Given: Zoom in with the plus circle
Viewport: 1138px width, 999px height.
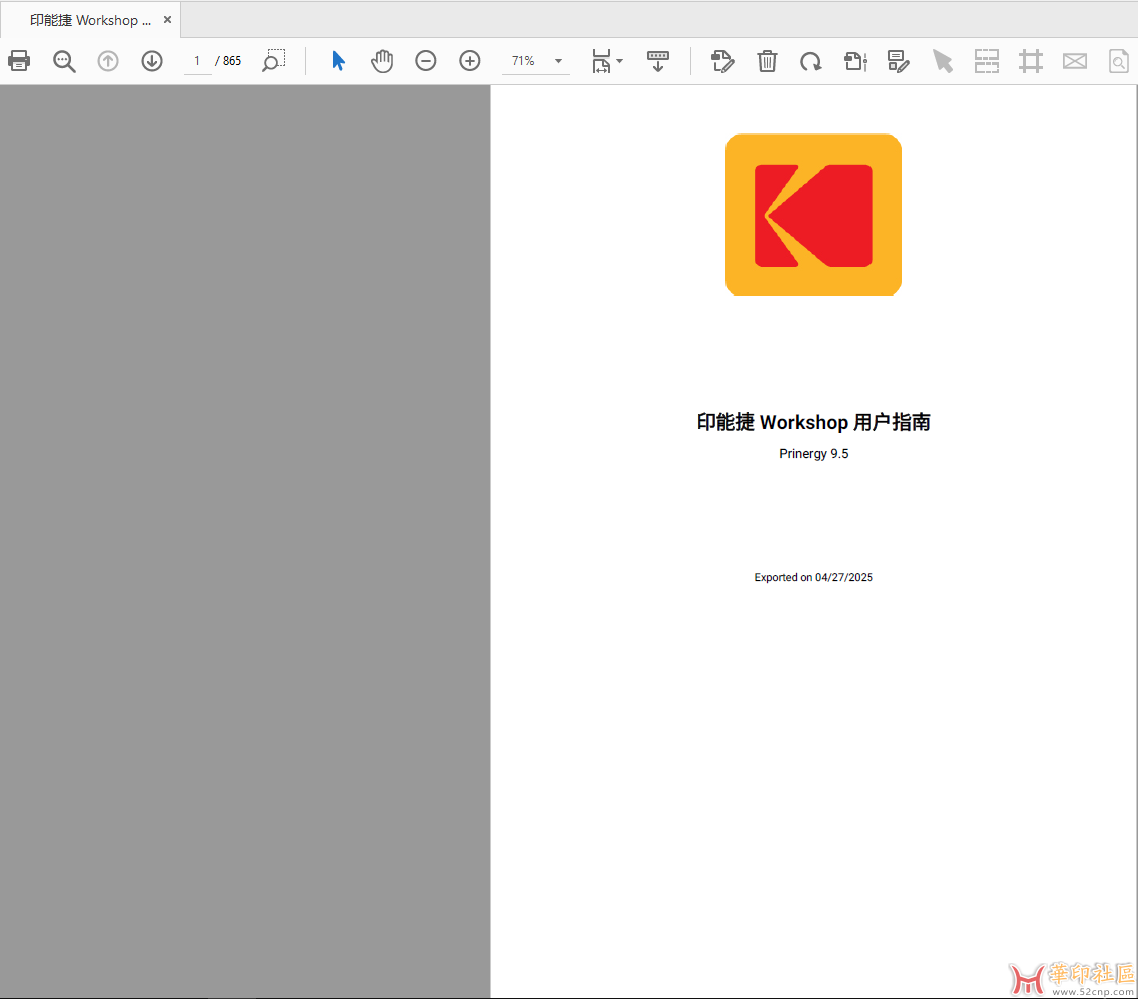Looking at the screenshot, I should (470, 61).
